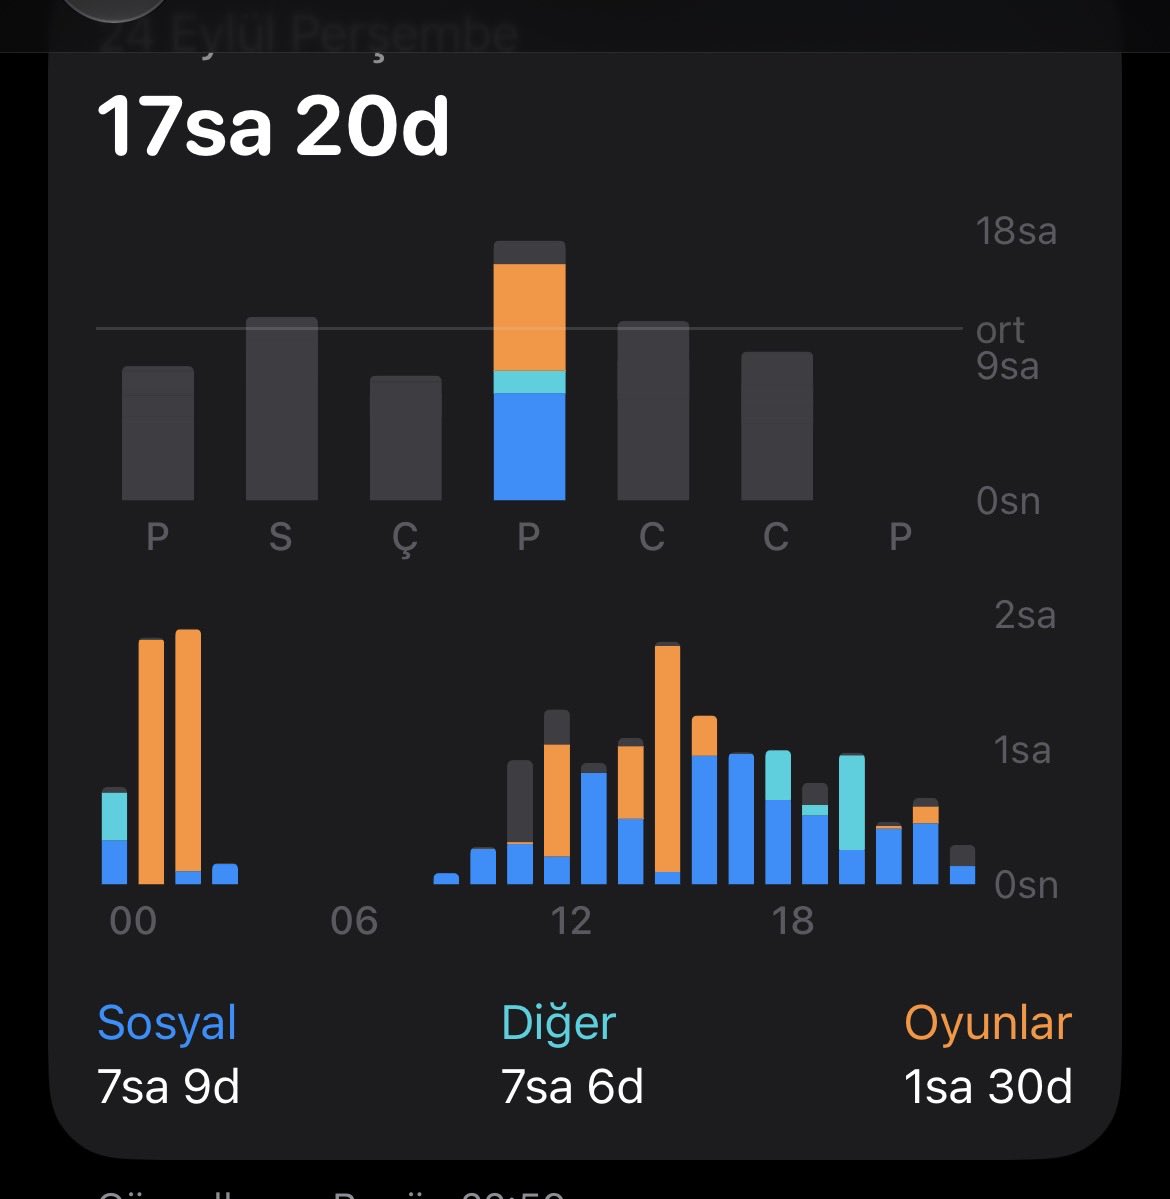The image size is (1170, 1199).
Task: Open the Diğer category usage
Action: [572, 1054]
